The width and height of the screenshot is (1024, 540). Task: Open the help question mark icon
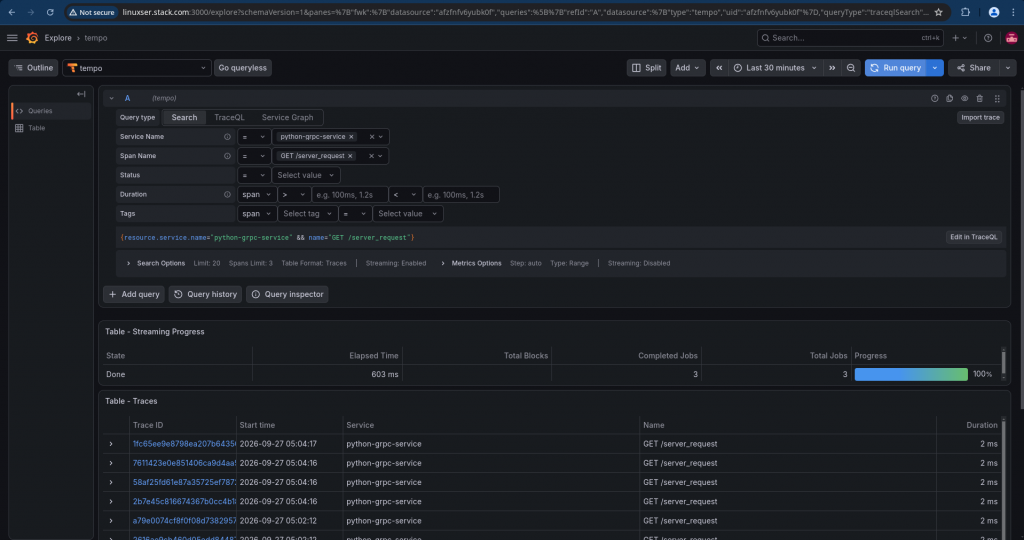tap(988, 38)
